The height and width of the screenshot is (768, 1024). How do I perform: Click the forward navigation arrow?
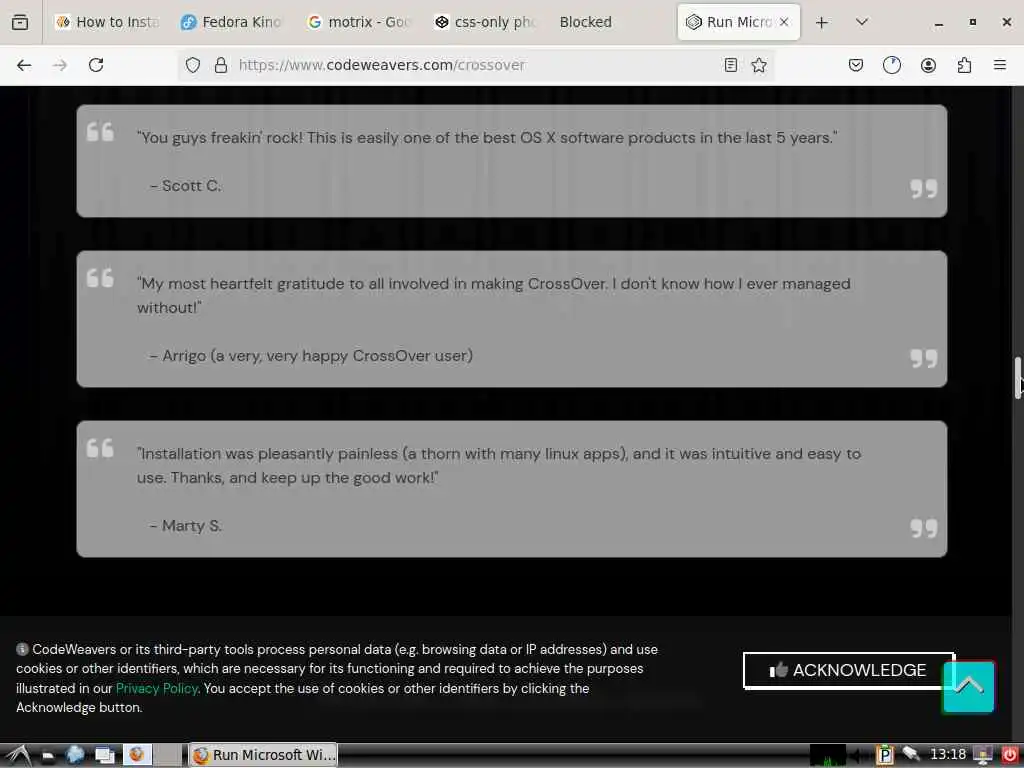tap(60, 65)
